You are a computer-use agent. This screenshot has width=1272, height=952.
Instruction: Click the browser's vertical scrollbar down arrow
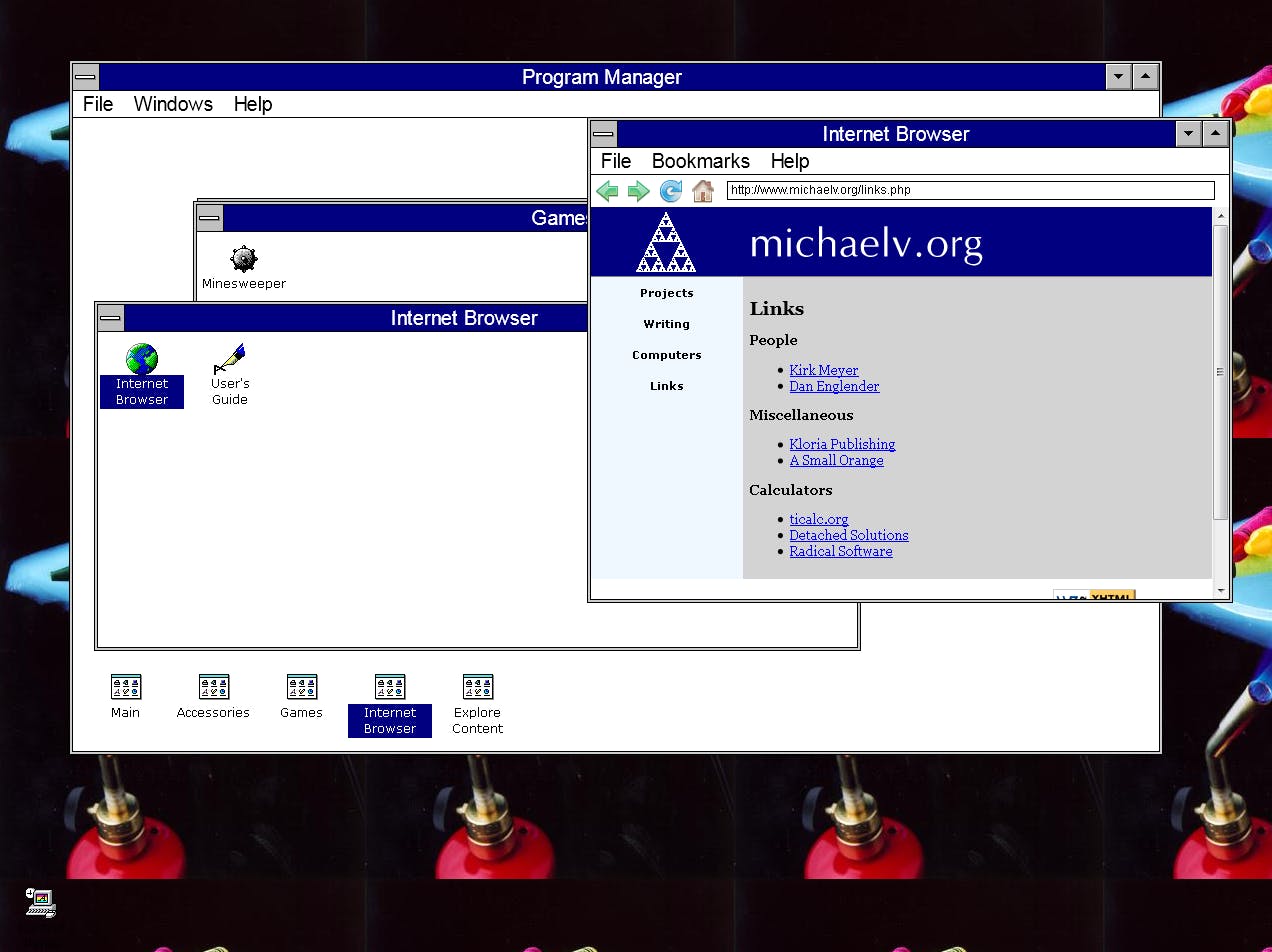point(1220,591)
